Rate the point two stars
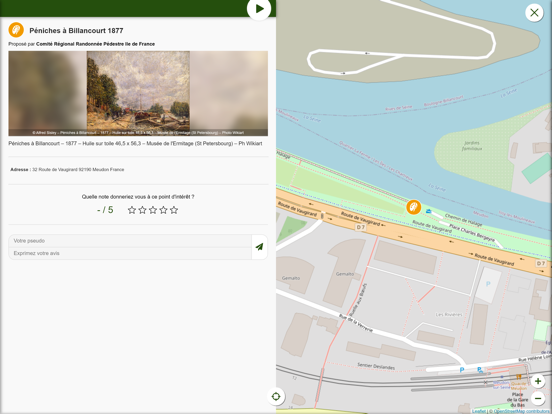The image size is (552, 414). pos(142,210)
